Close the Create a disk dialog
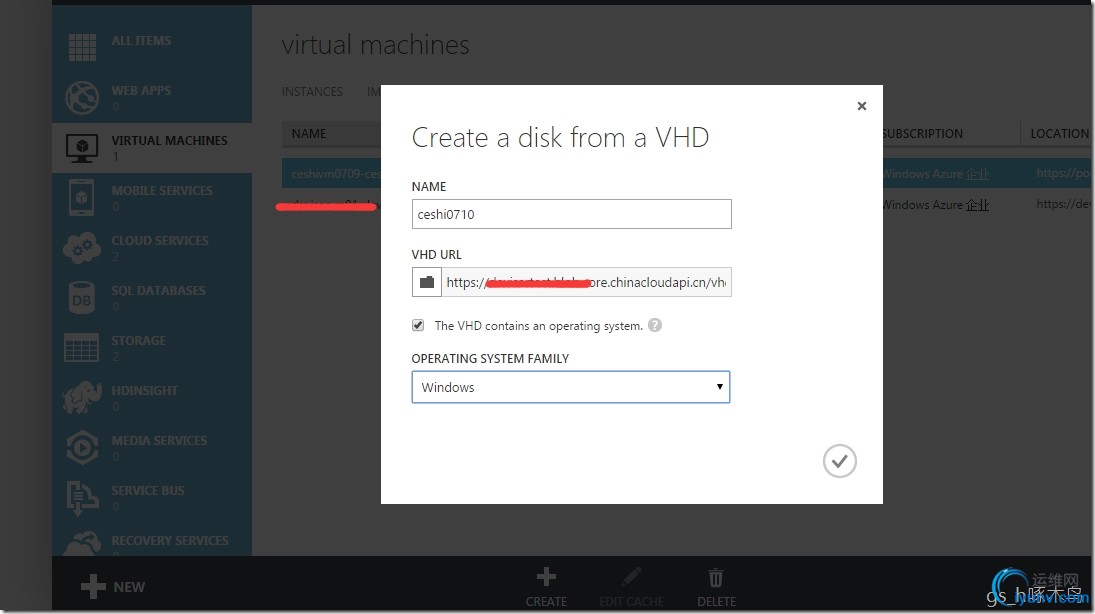1095x614 pixels. pyautogui.click(x=862, y=106)
